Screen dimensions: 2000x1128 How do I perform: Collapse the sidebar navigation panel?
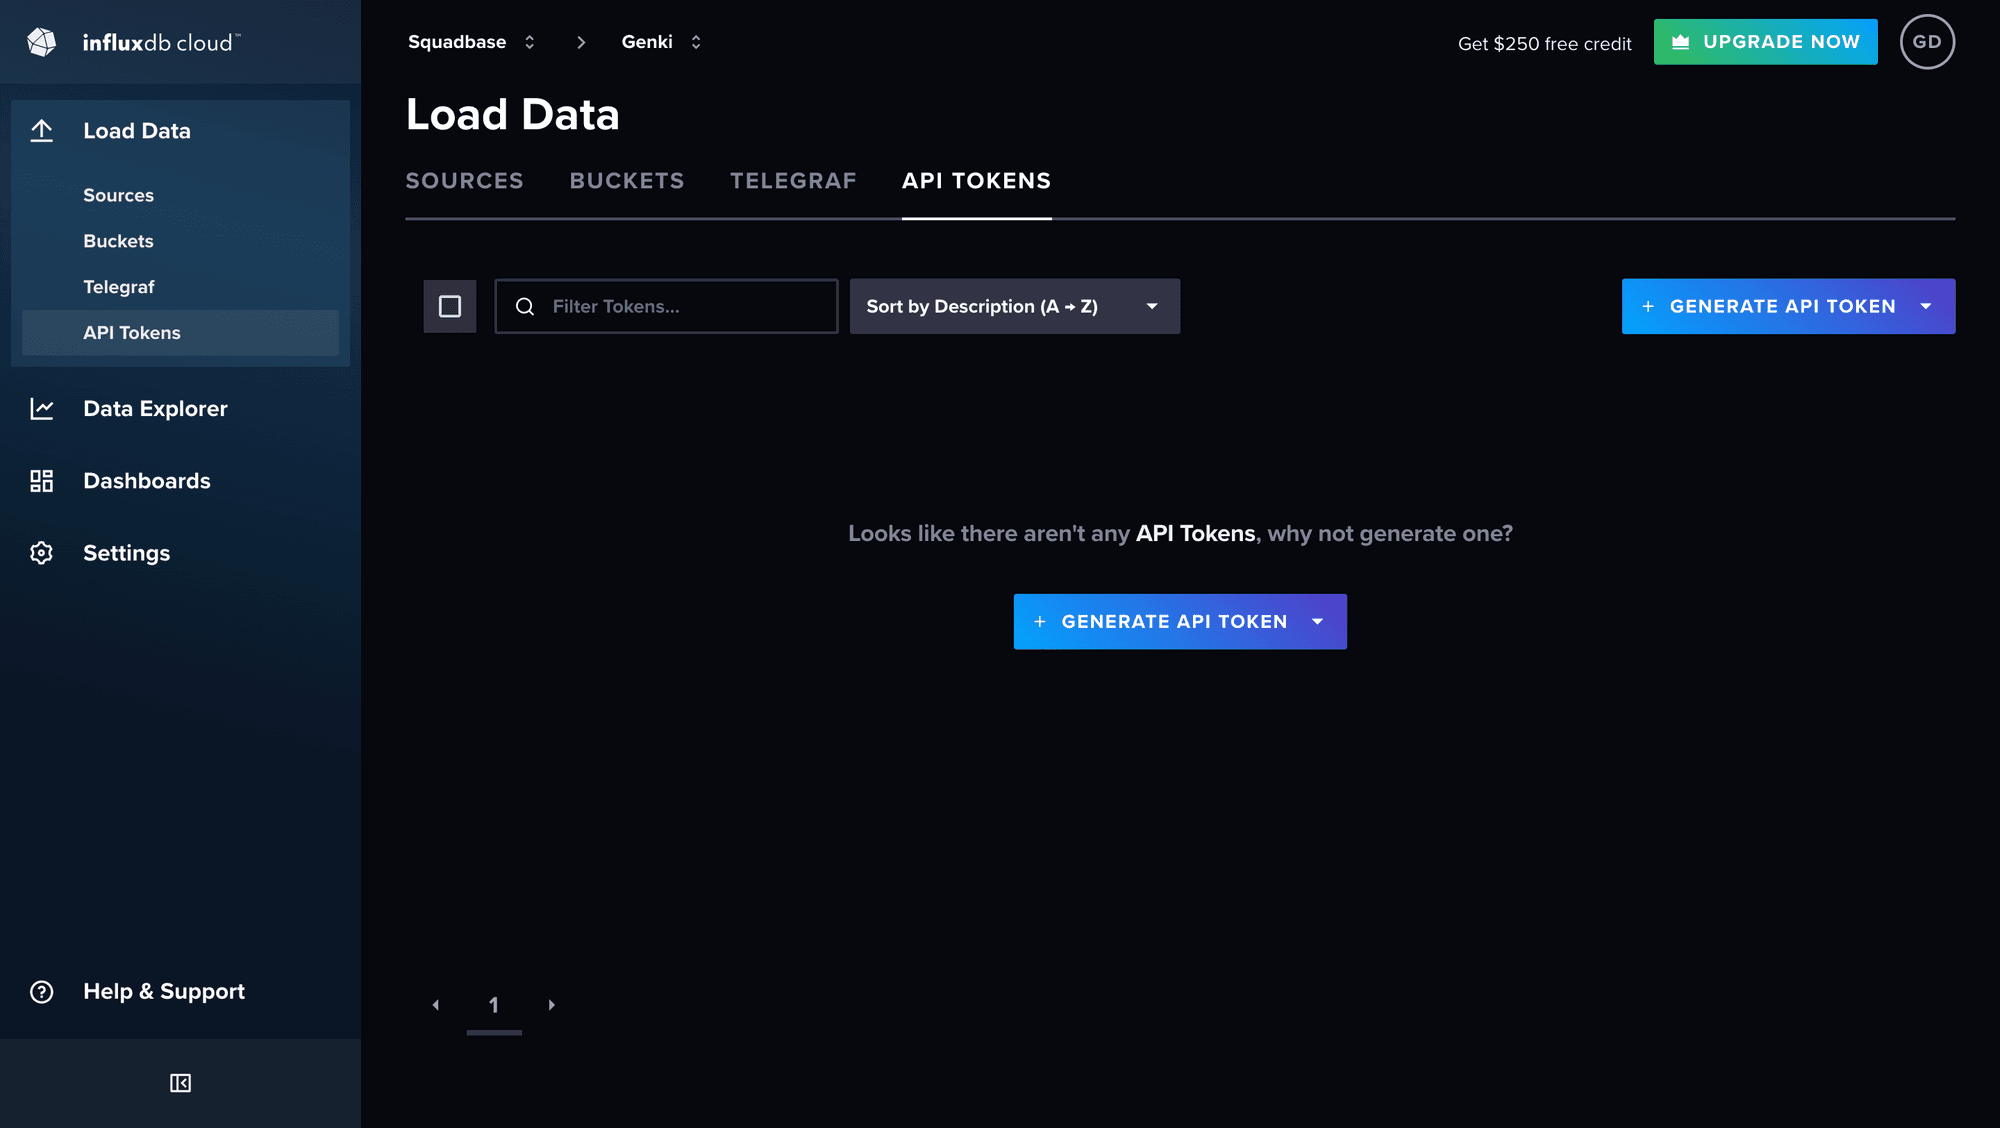[180, 1083]
